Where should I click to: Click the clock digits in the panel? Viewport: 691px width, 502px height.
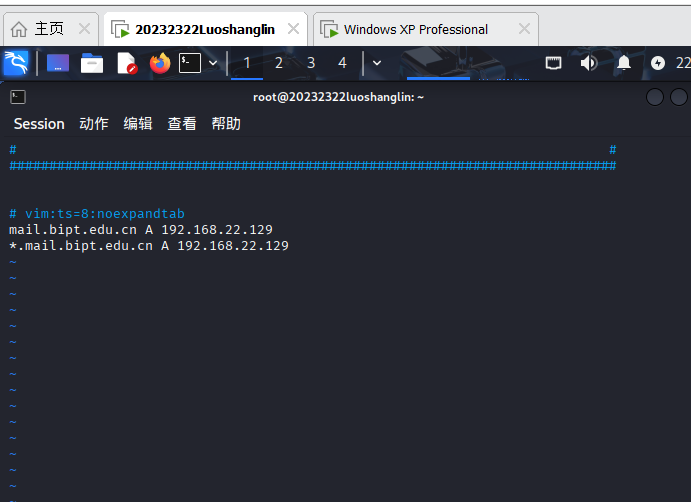pyautogui.click(x=683, y=63)
